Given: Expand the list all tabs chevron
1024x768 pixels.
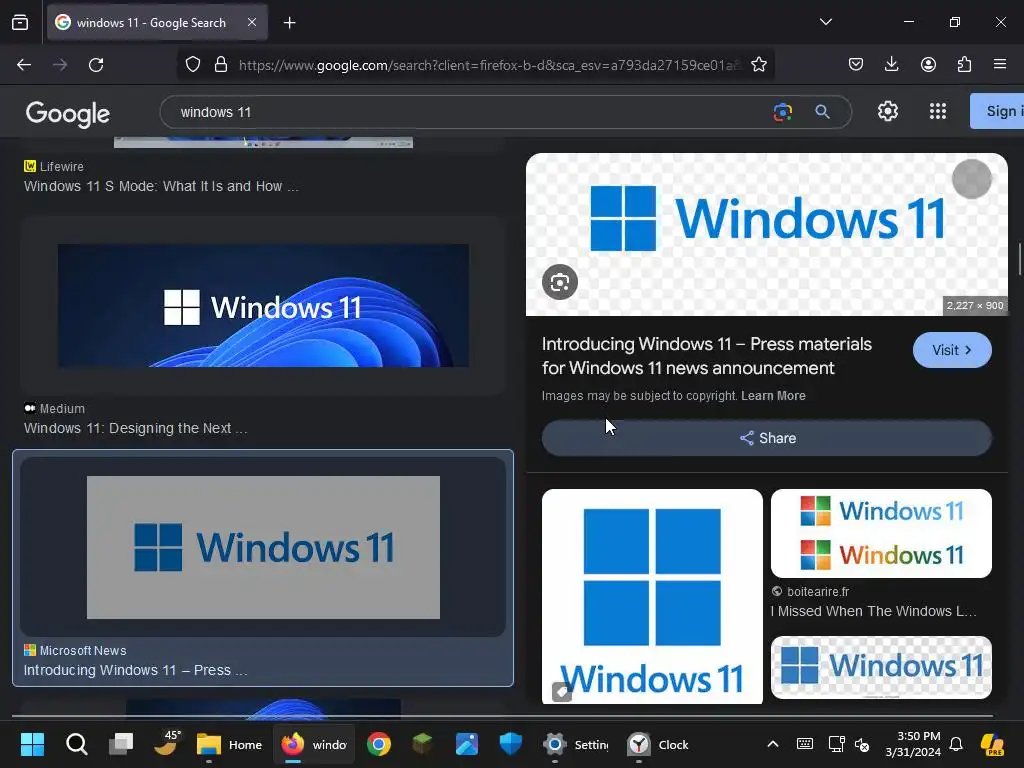Looking at the screenshot, I should [x=825, y=22].
